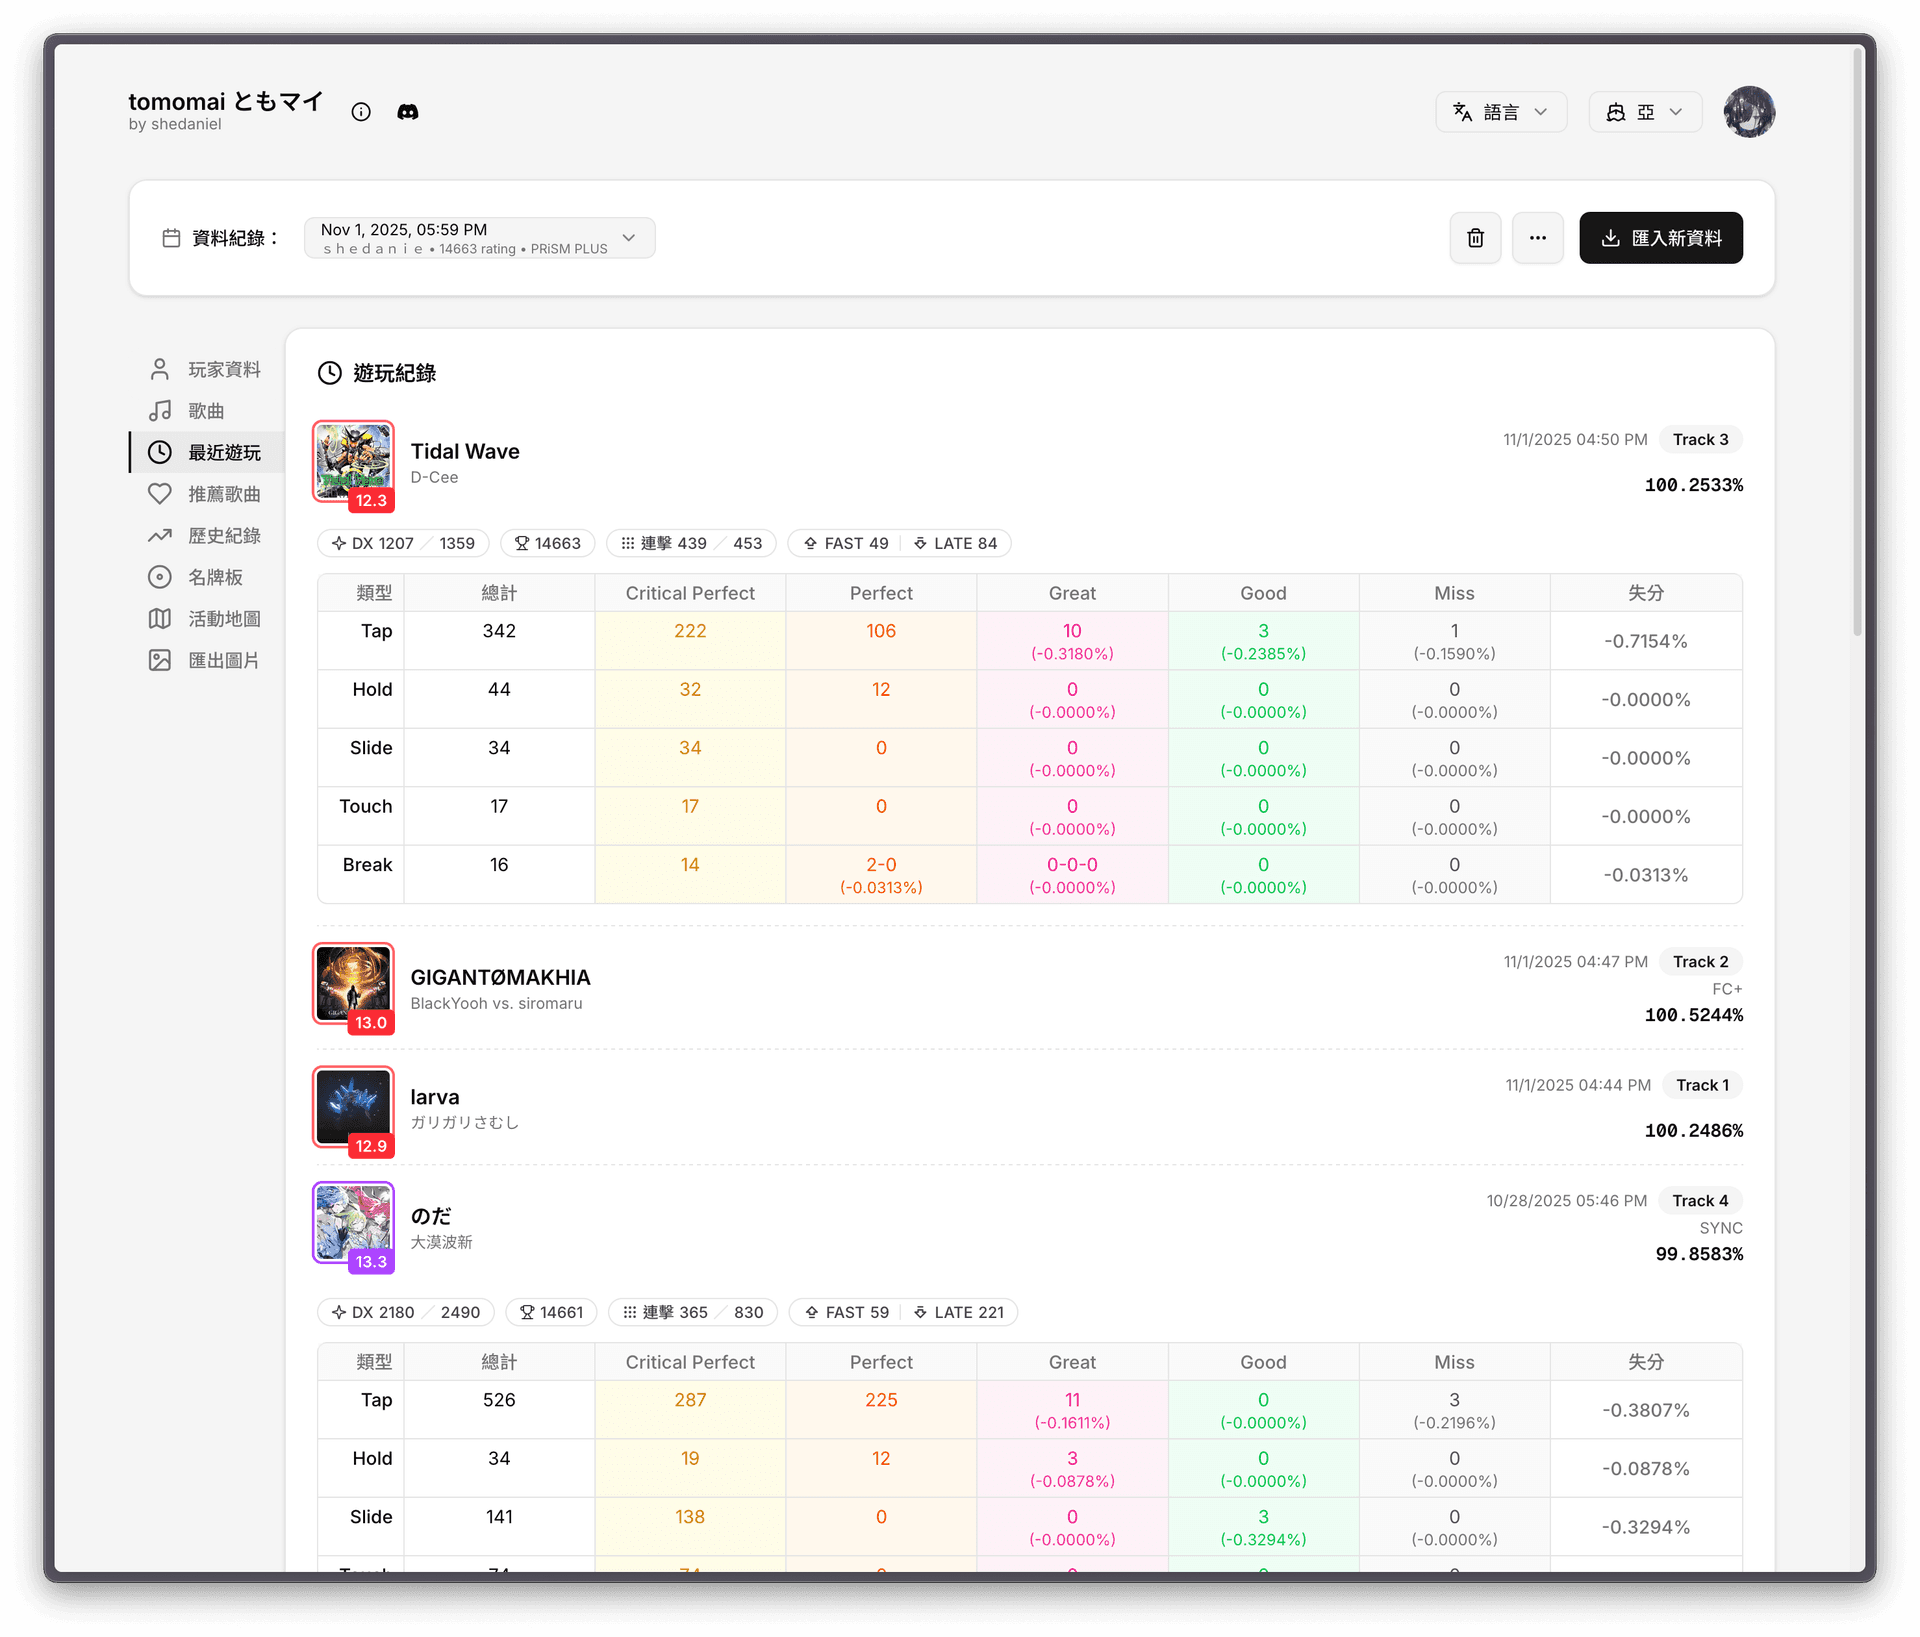Open the Nov 1, 2025 data record selector
1920x1637 pixels.
(479, 238)
